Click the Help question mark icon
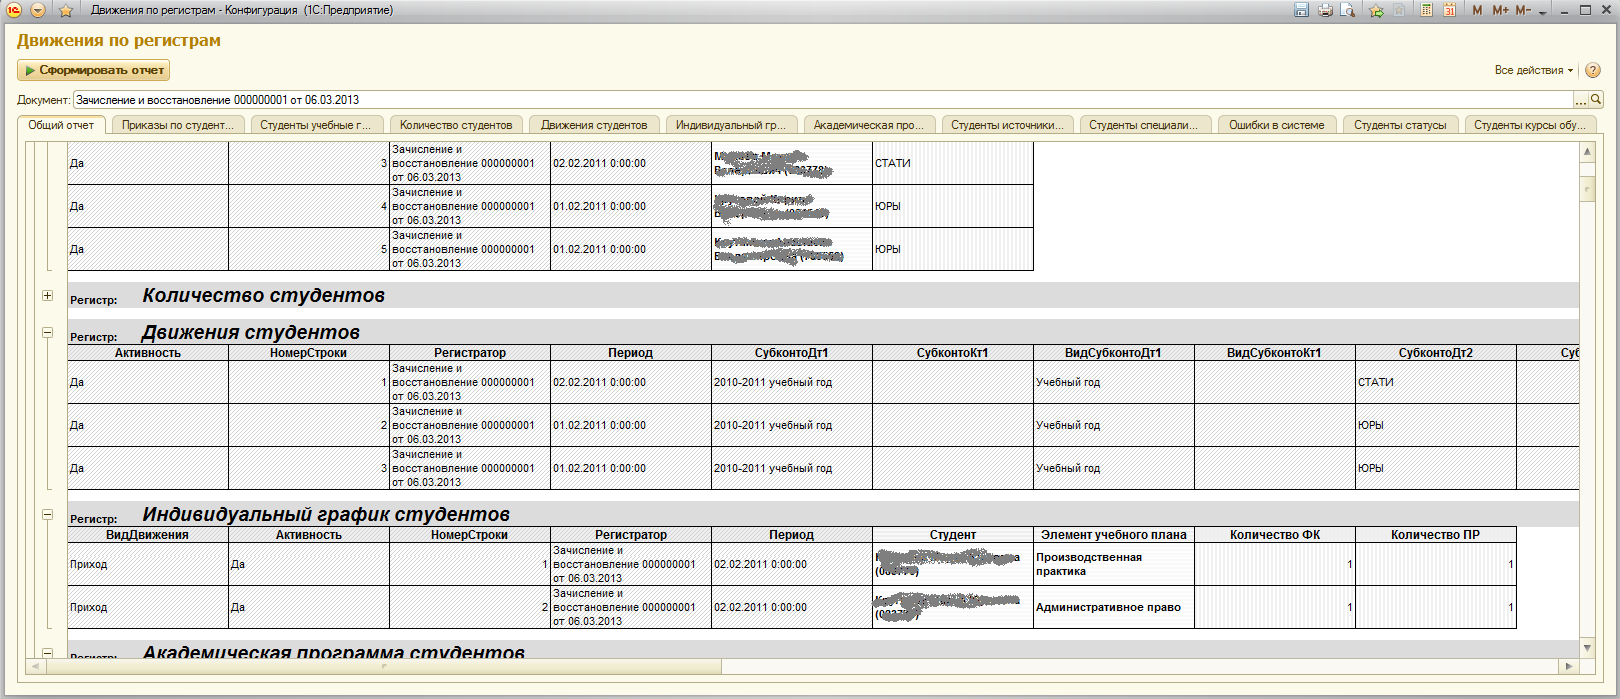Viewport: 1620px width, 699px height. click(x=1594, y=70)
